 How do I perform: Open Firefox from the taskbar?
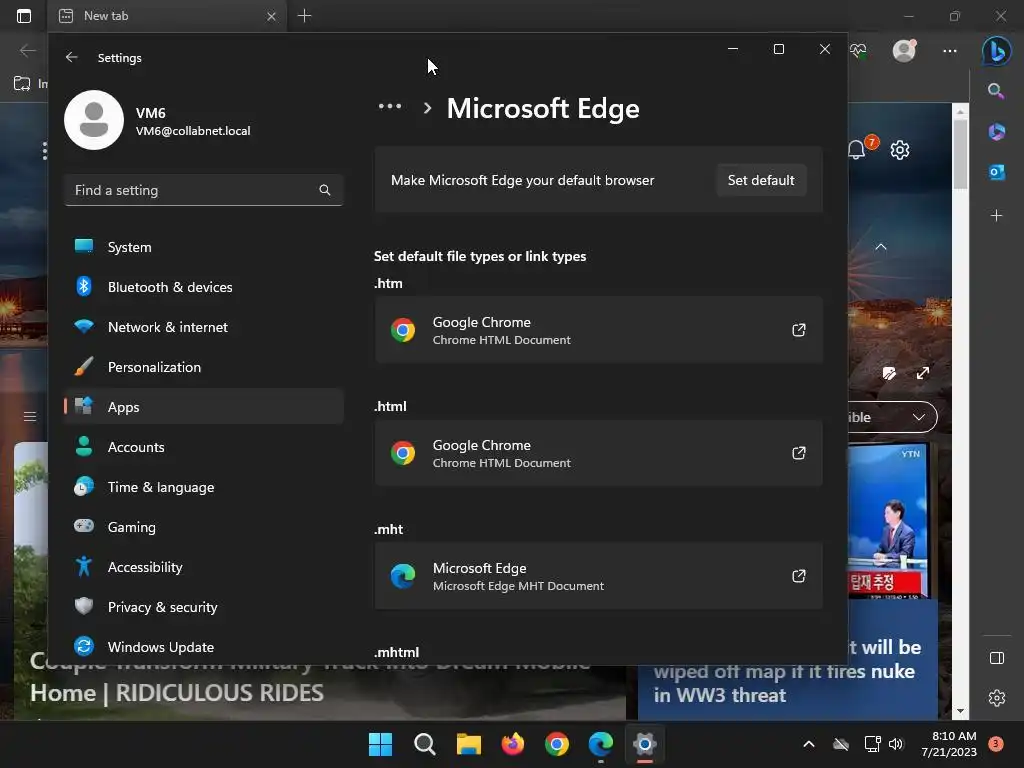(x=513, y=744)
